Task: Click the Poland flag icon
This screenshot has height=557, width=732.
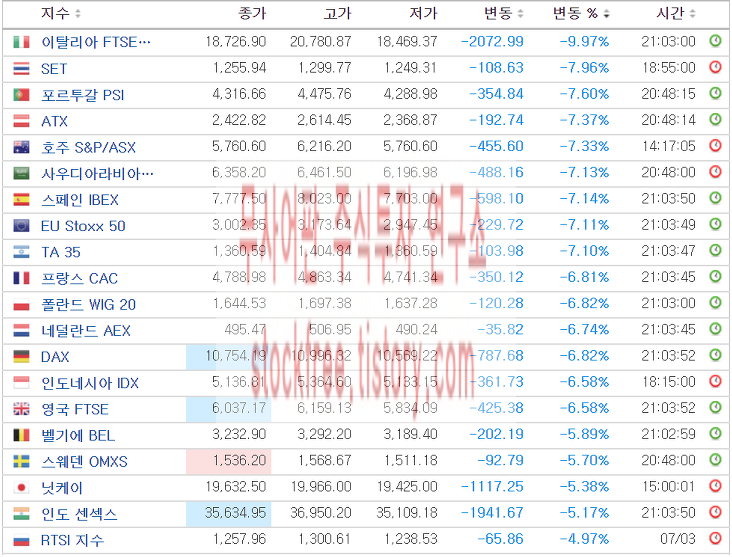Action: pos(21,304)
